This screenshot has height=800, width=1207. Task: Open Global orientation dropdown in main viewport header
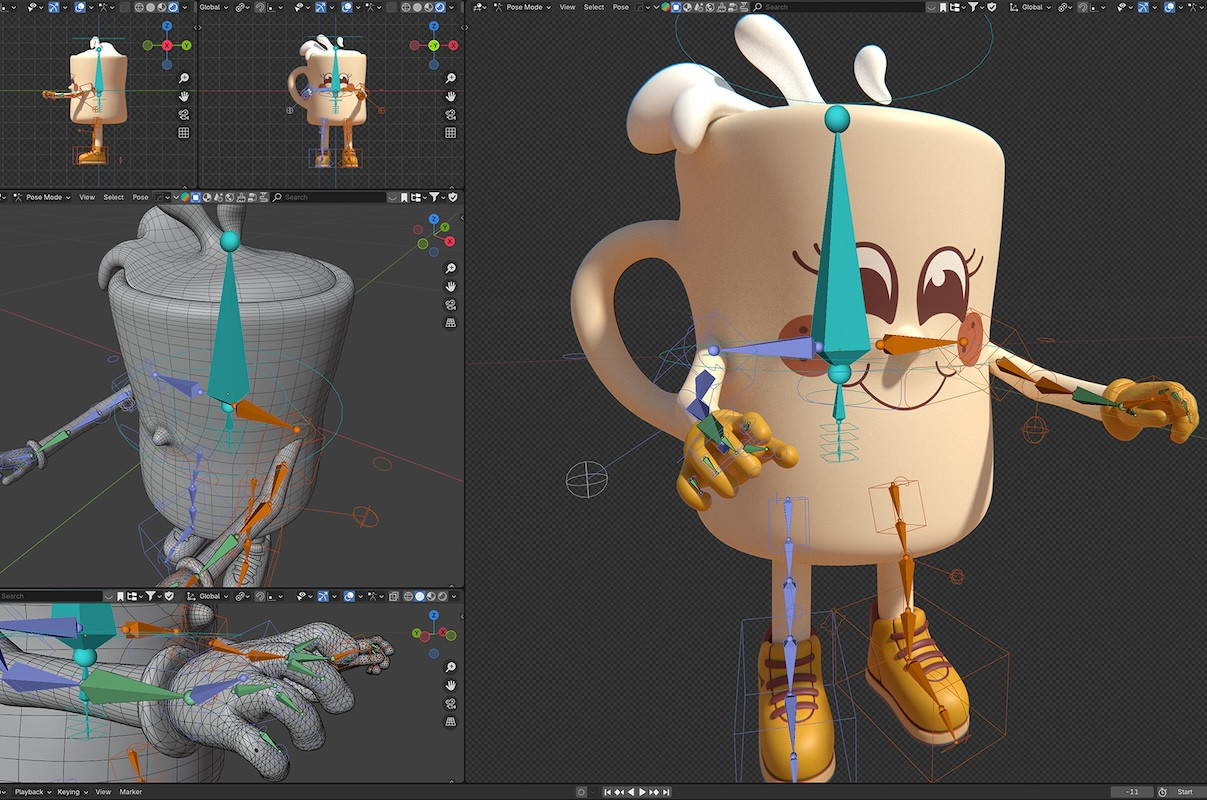point(1034,7)
